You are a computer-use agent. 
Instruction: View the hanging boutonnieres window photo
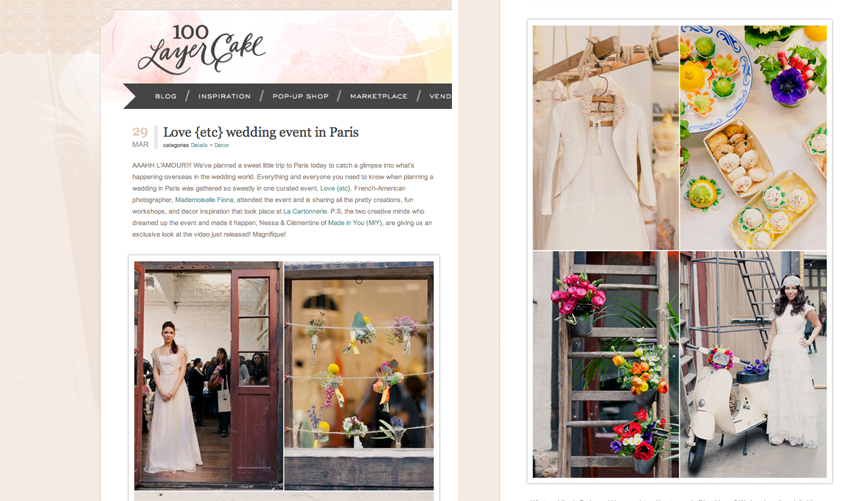pos(359,375)
